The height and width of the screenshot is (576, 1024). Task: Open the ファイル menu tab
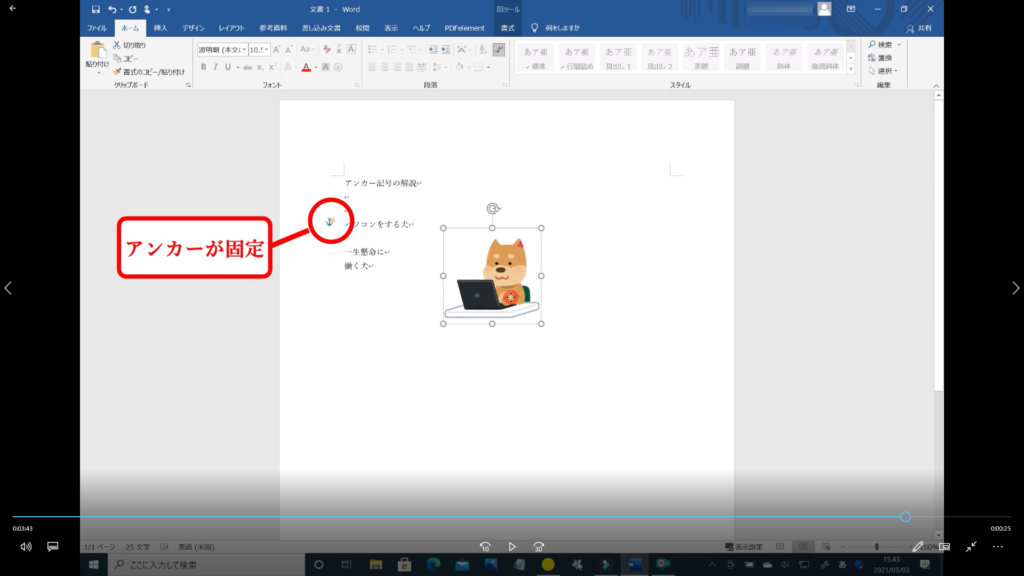coord(98,28)
